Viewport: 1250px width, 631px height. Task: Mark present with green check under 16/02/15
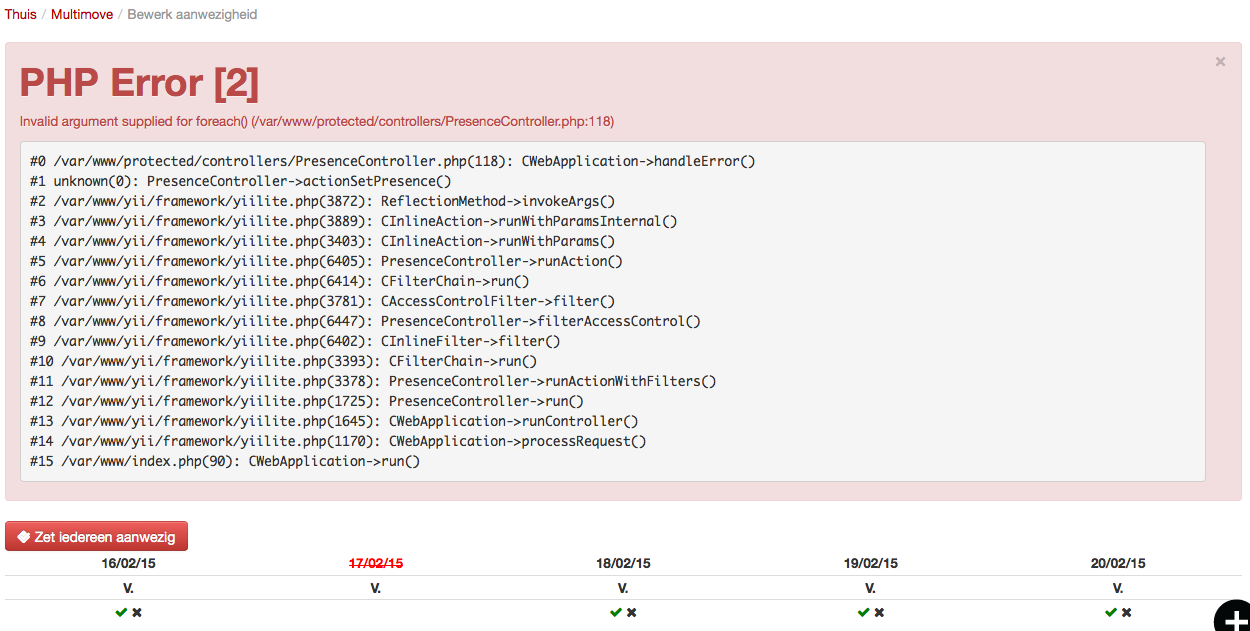pos(121,612)
